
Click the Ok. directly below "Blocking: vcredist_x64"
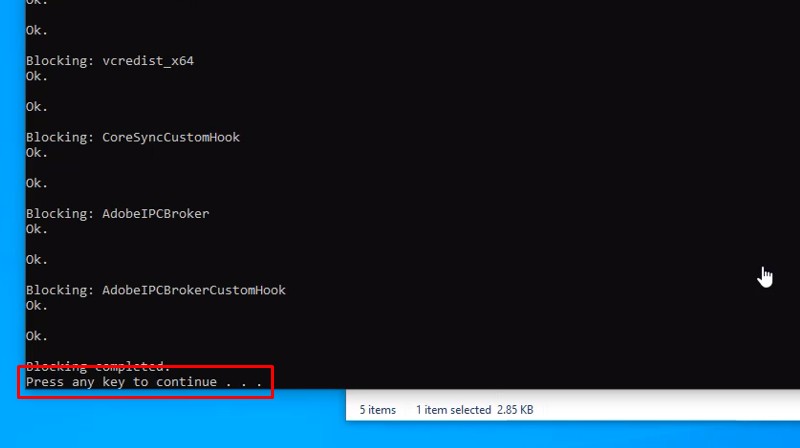37,76
